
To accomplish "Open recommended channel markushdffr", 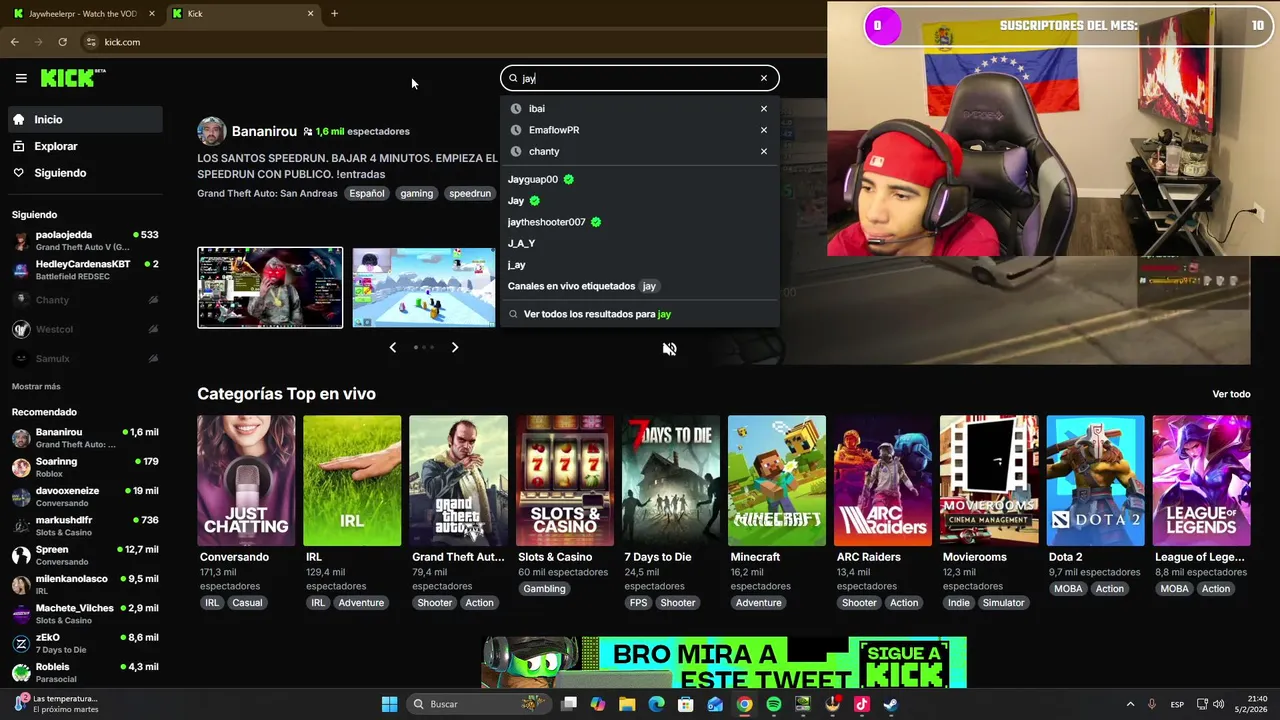I will coord(86,526).
